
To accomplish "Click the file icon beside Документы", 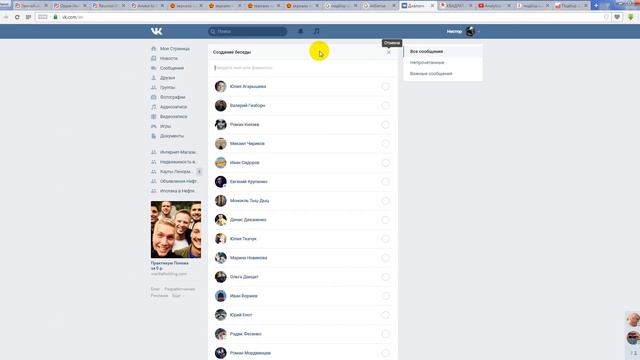I will click(x=153, y=136).
